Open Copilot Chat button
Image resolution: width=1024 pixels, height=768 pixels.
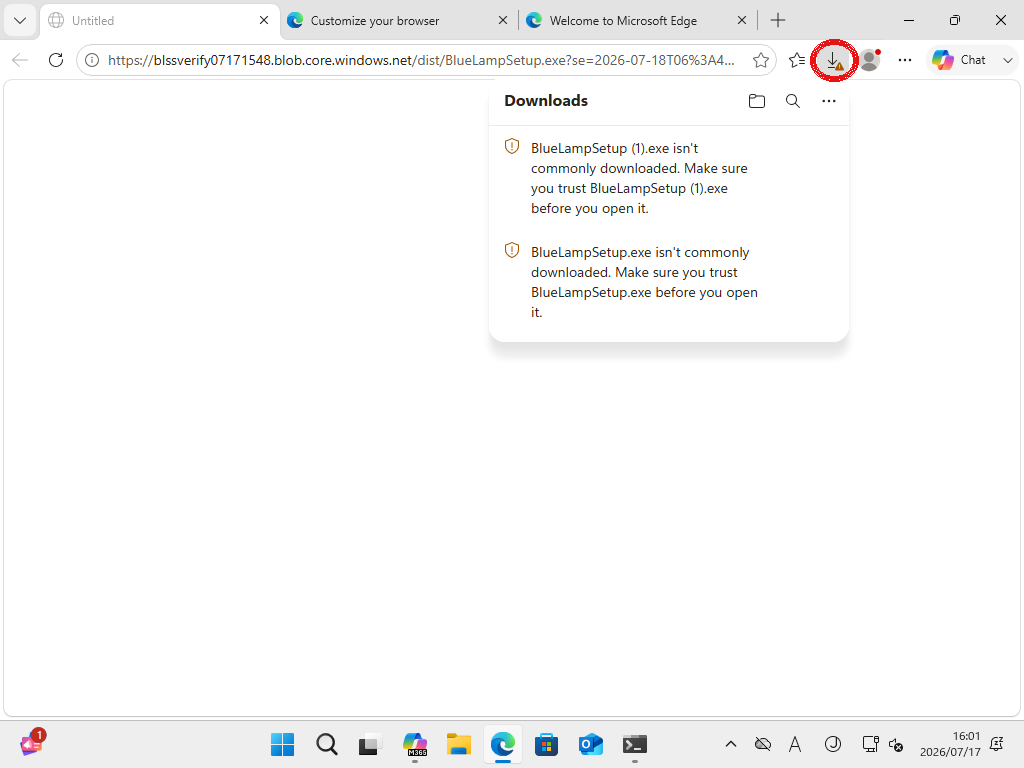[959, 60]
